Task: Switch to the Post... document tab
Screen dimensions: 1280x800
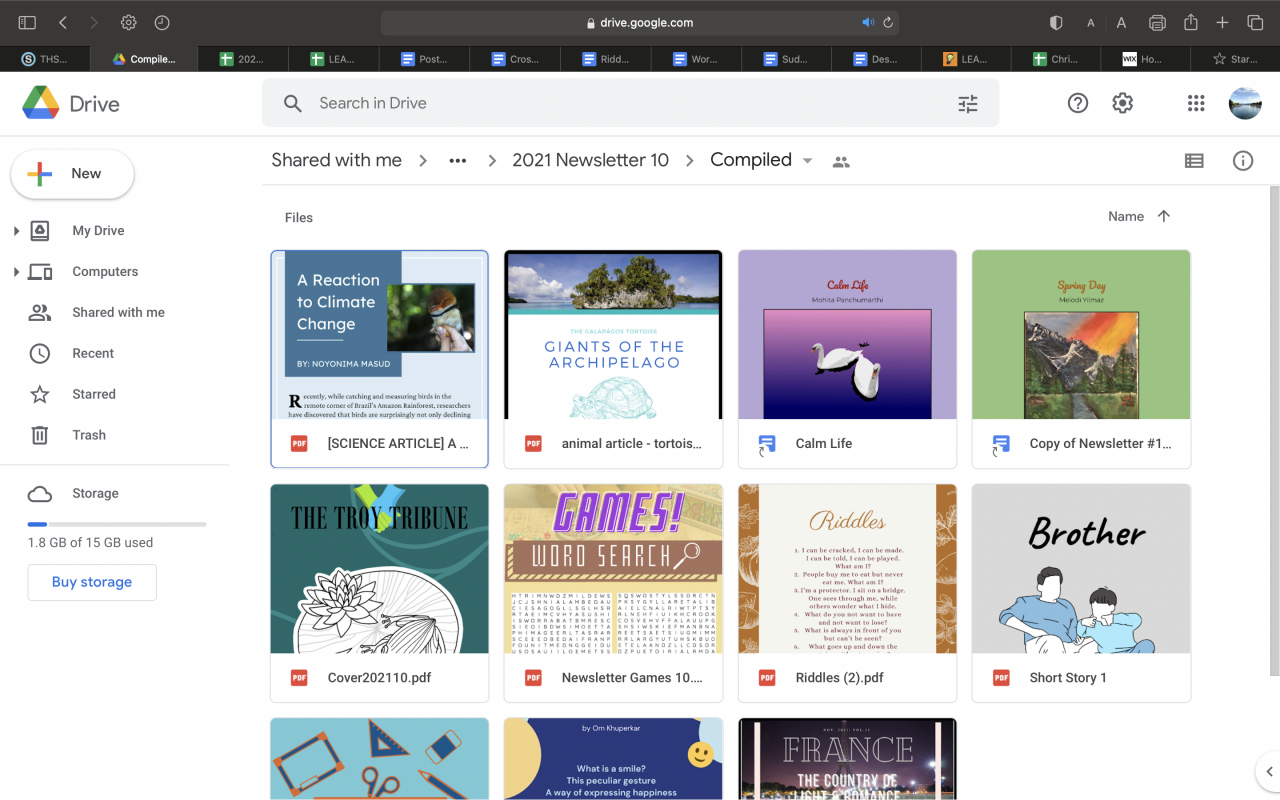Action: pos(424,59)
